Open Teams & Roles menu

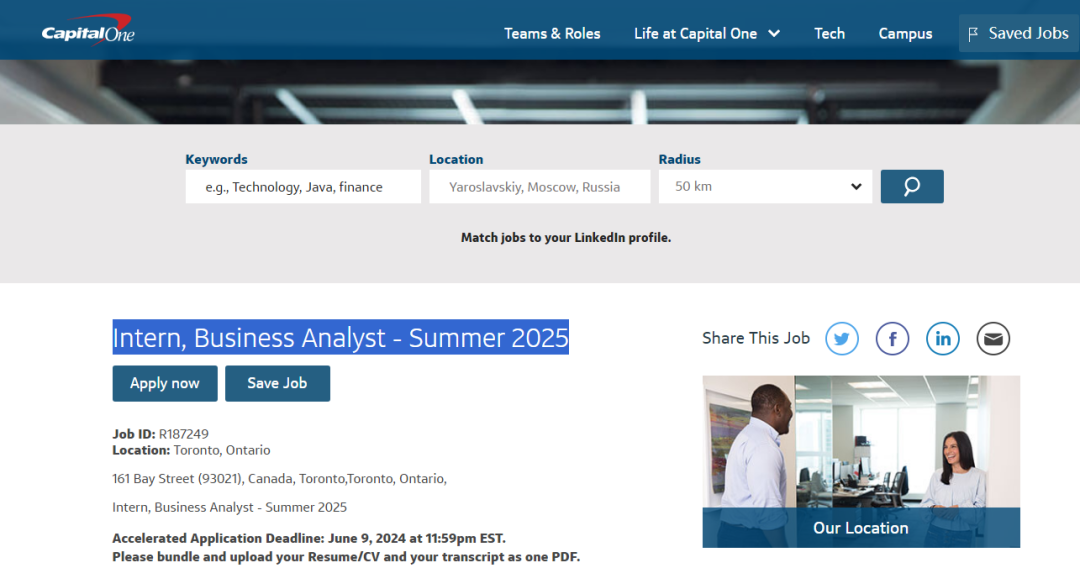tap(552, 33)
